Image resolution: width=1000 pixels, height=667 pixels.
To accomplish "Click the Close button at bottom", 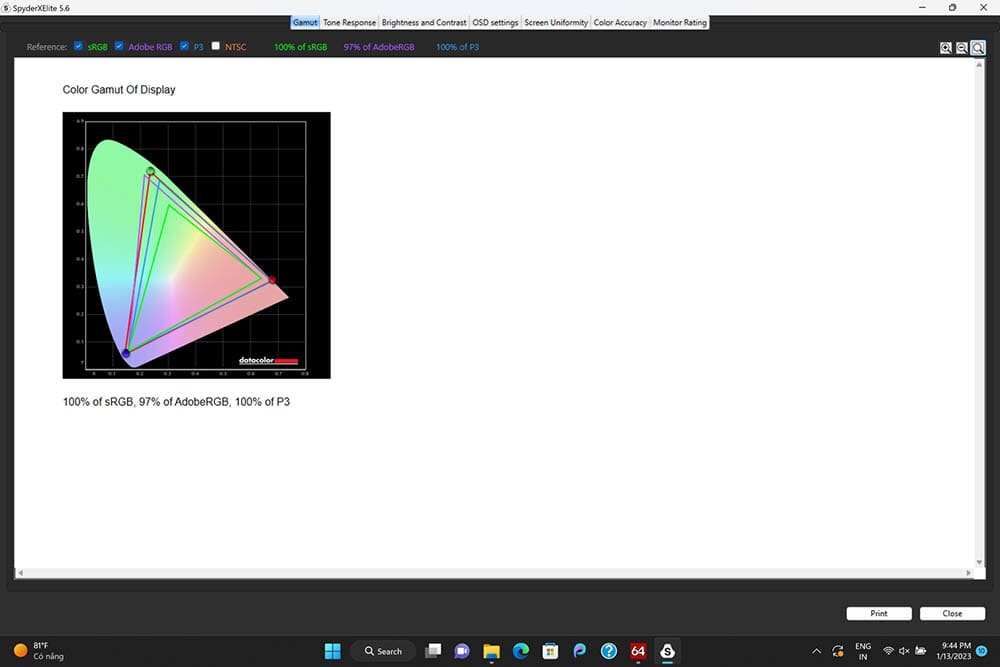I will click(952, 613).
